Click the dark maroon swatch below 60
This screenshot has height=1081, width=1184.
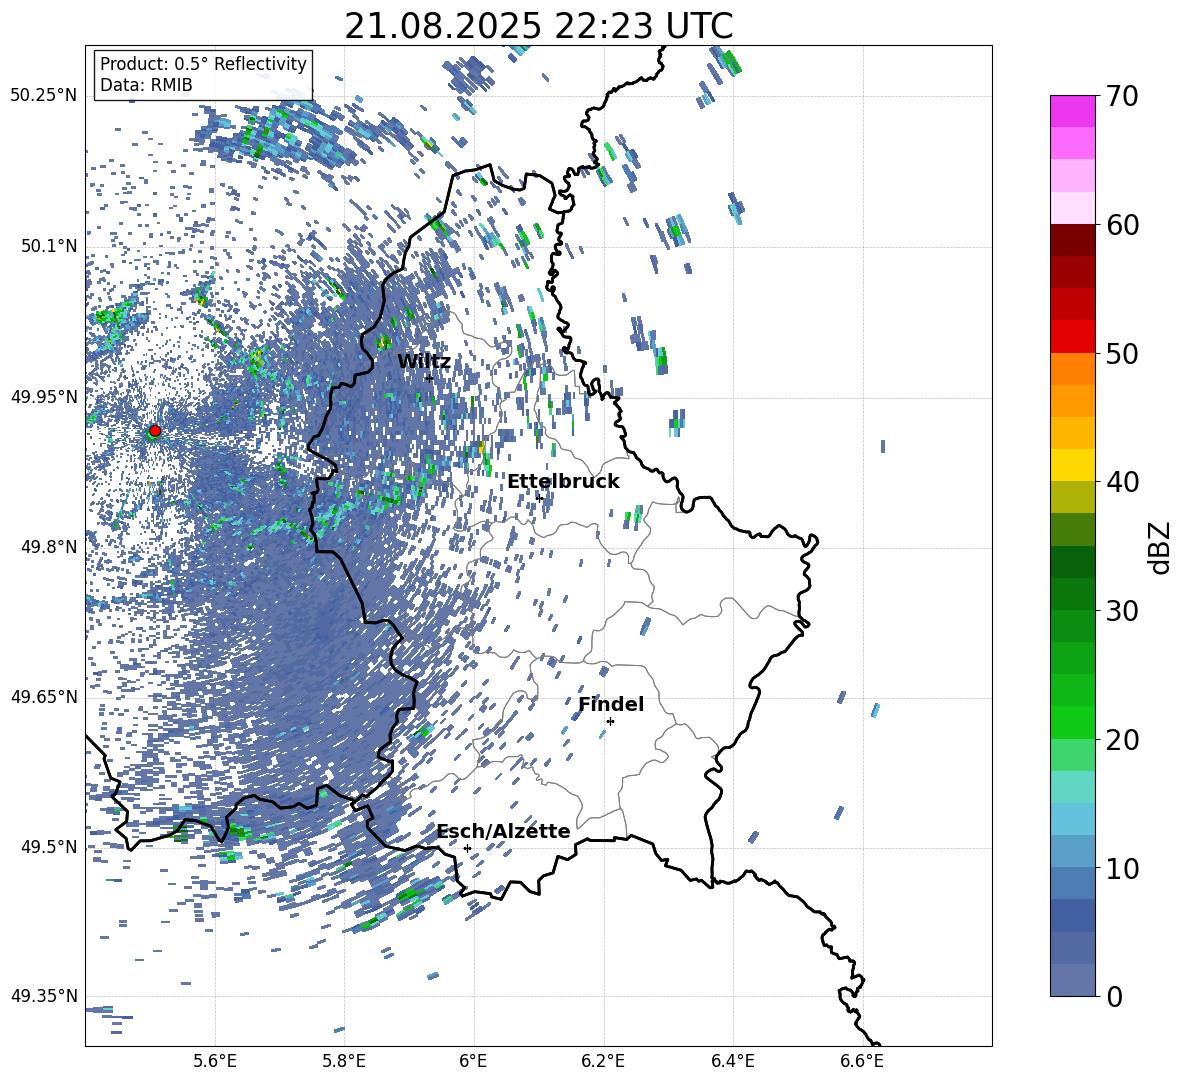click(1073, 240)
